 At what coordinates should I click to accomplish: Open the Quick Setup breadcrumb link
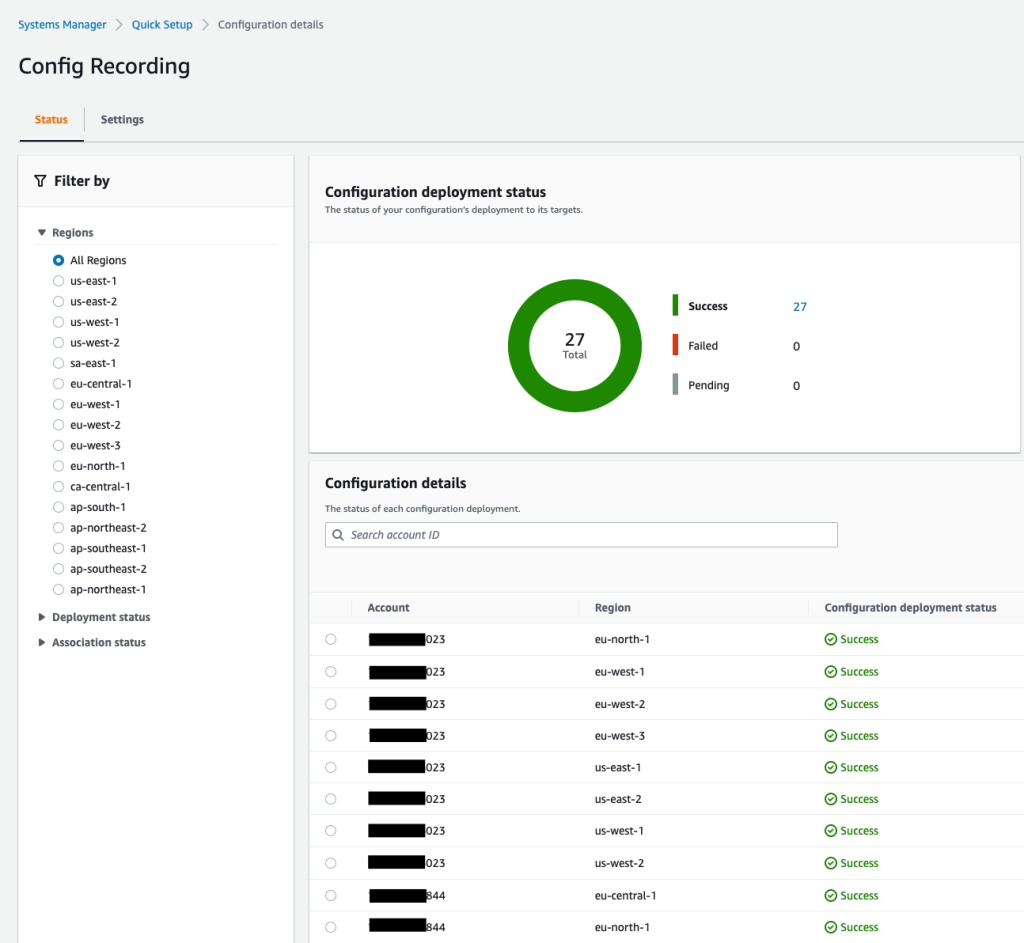[x=162, y=25]
